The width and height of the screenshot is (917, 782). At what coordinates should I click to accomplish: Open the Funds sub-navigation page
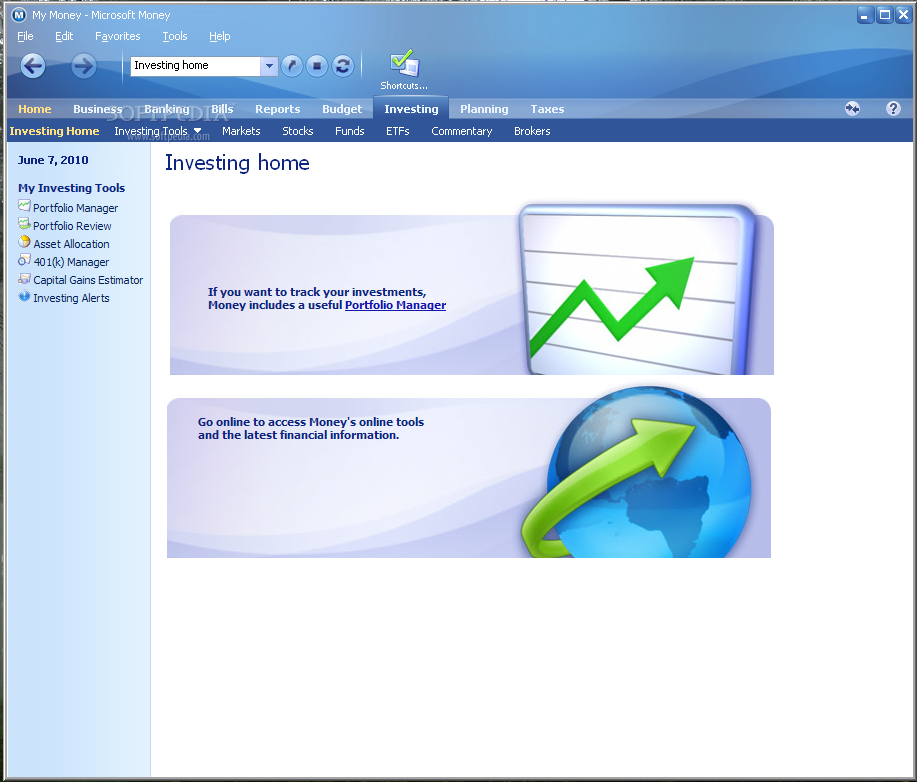point(350,131)
